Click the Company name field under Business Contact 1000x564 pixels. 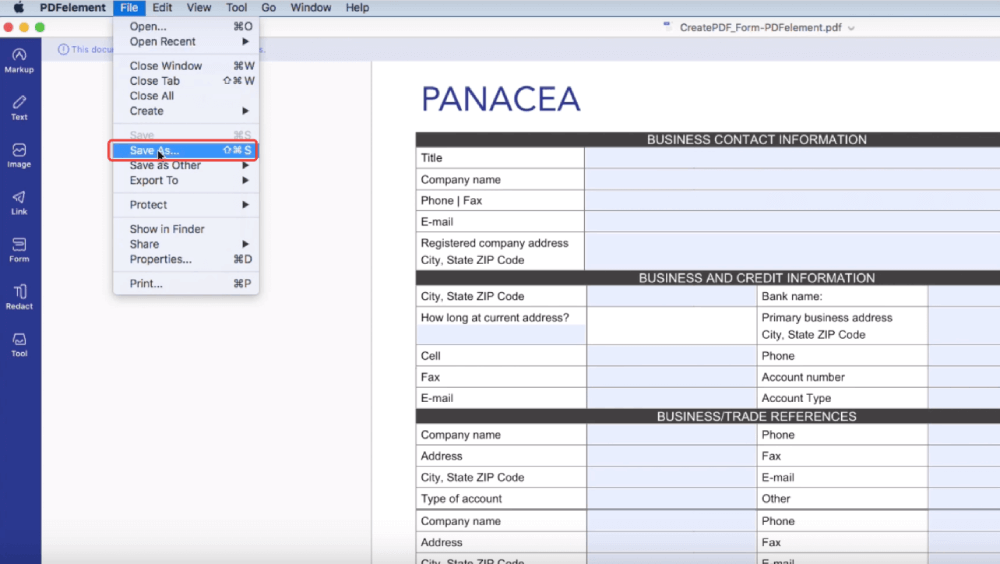[790, 180]
